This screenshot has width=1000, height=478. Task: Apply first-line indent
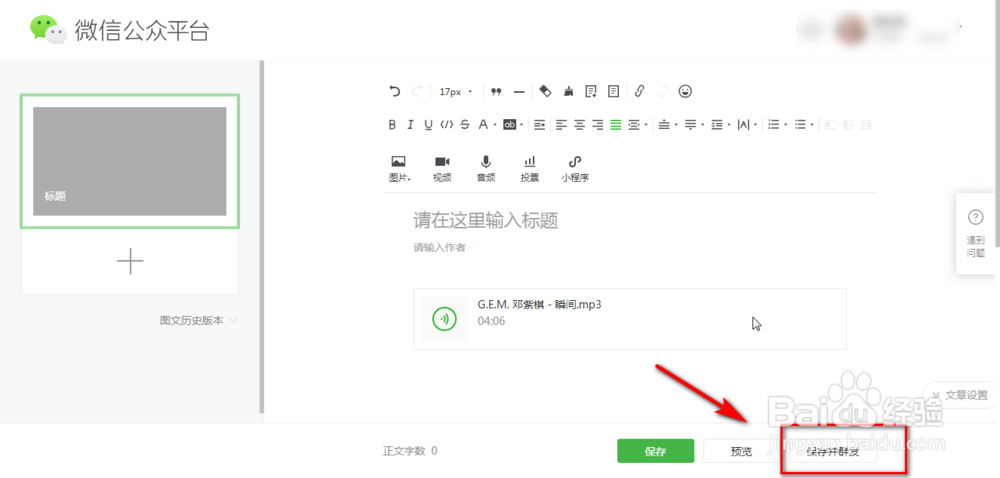coord(540,125)
